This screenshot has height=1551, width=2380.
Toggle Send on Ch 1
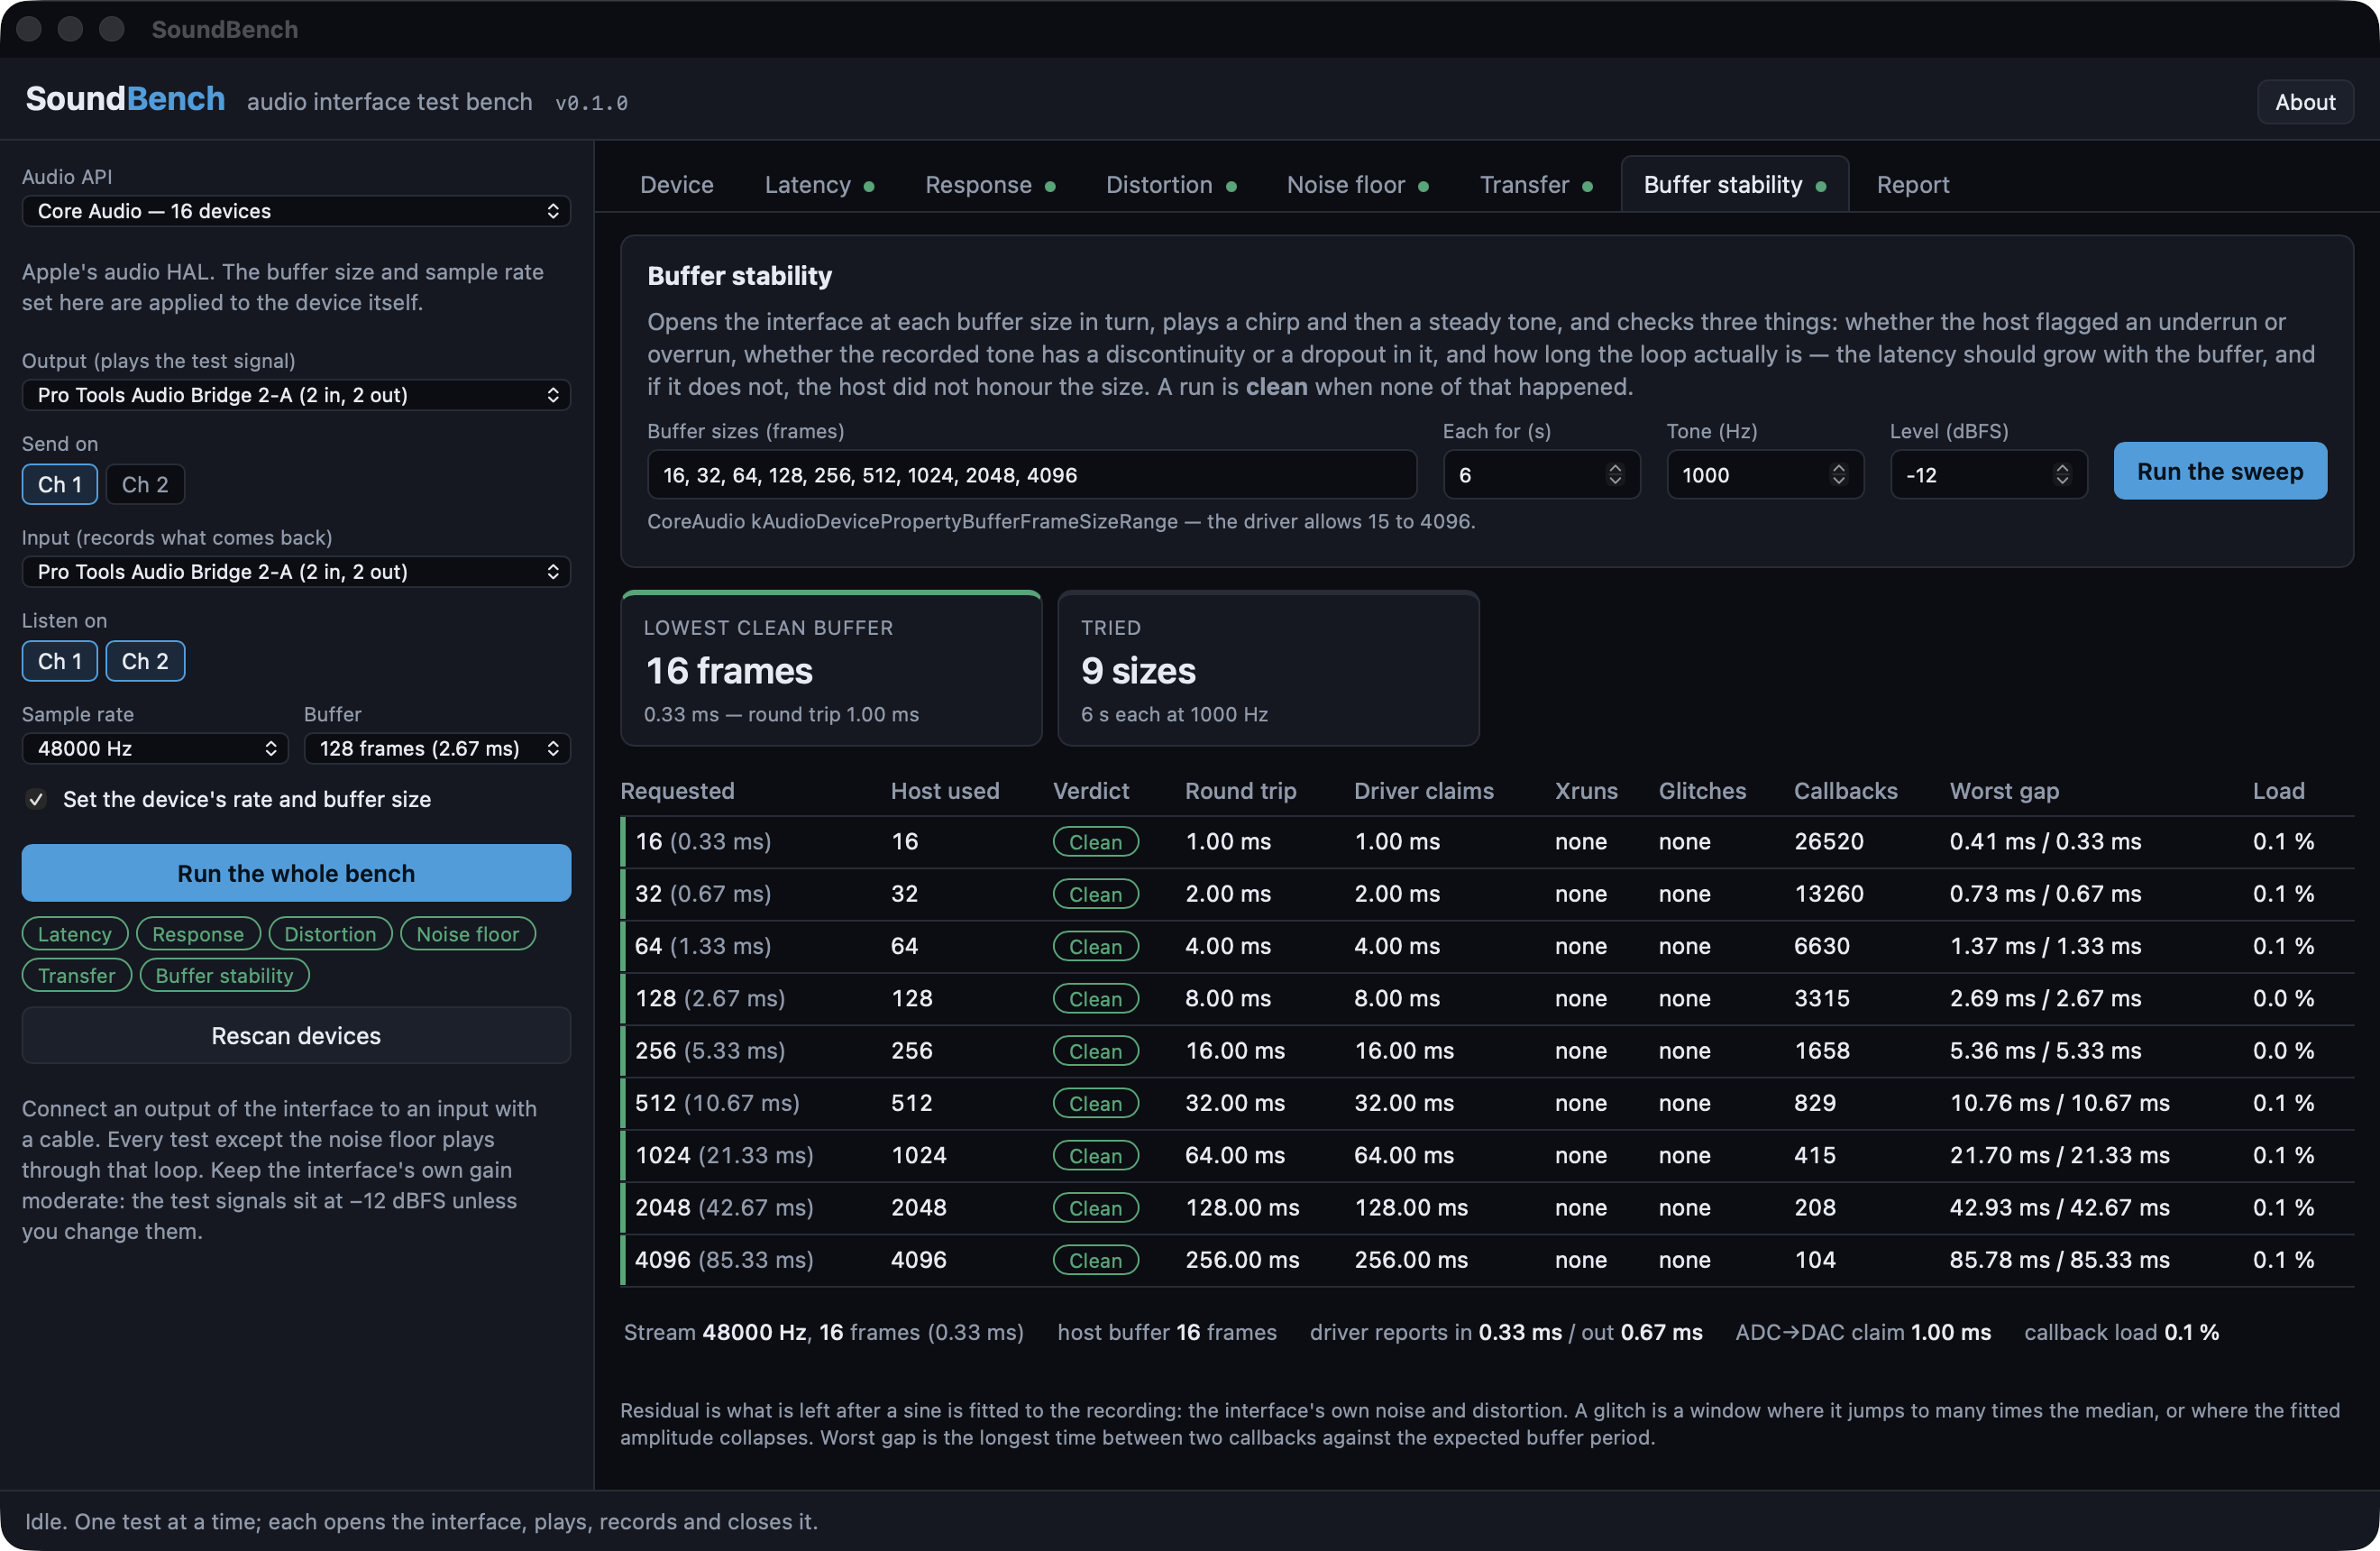[60, 484]
